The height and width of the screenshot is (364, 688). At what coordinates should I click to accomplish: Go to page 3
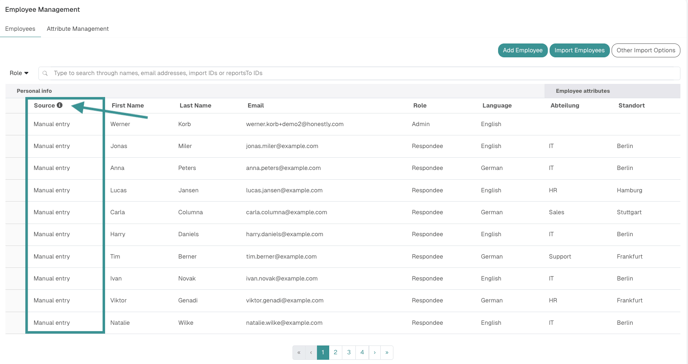tap(349, 352)
